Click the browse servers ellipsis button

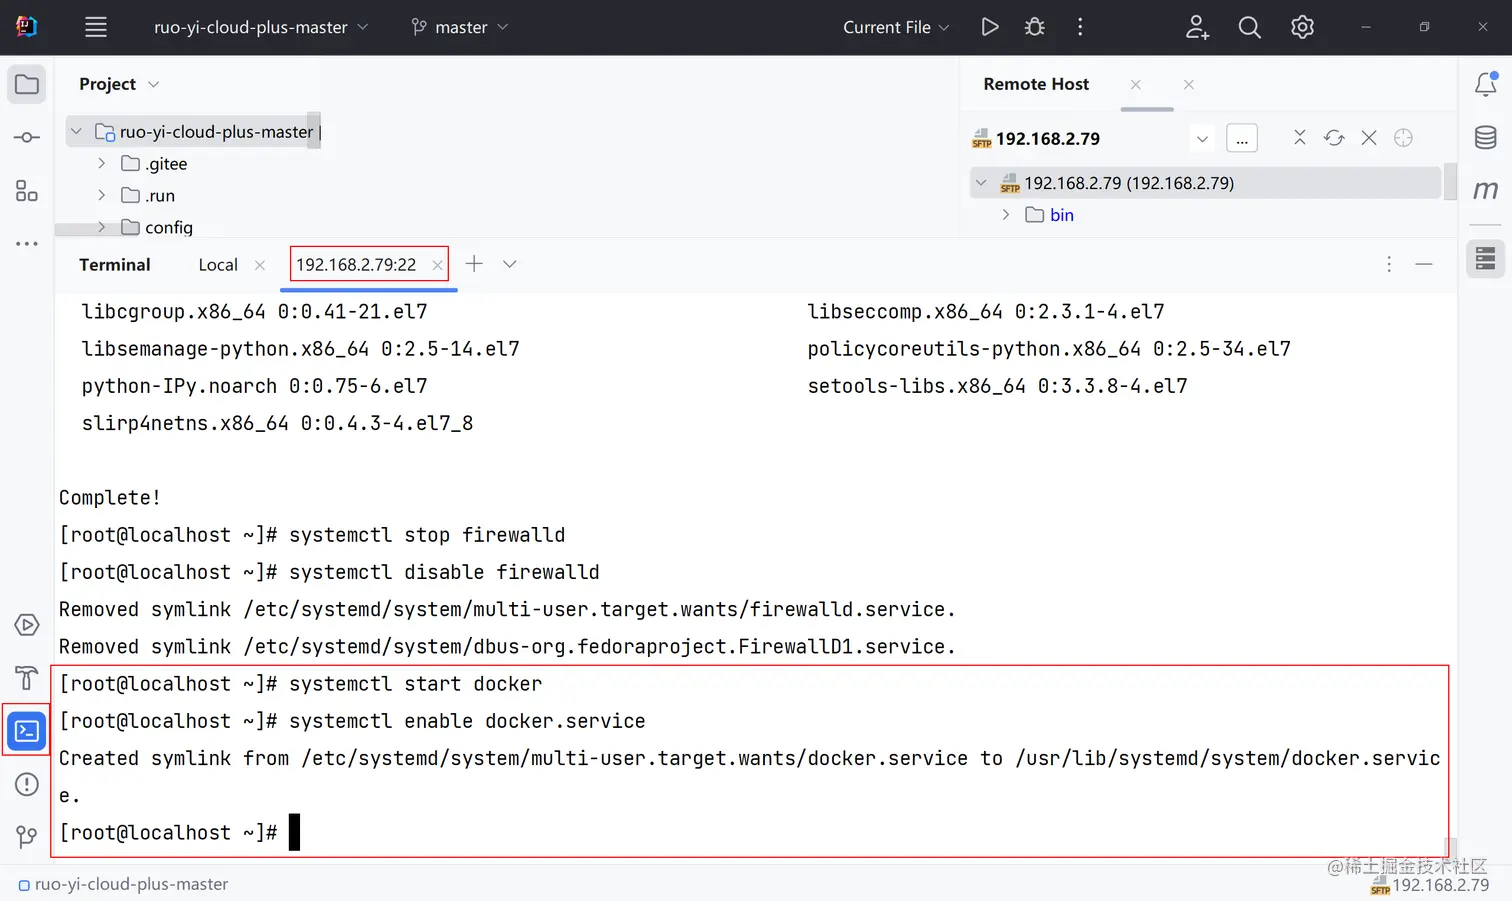(x=1242, y=139)
